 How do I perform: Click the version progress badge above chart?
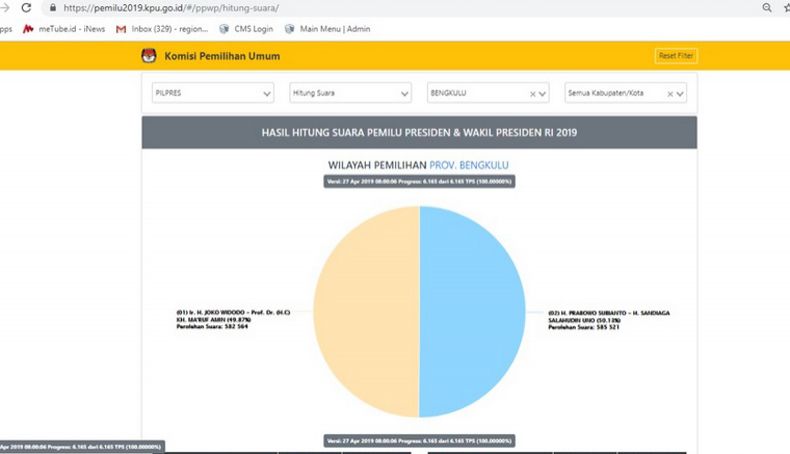[x=419, y=181]
